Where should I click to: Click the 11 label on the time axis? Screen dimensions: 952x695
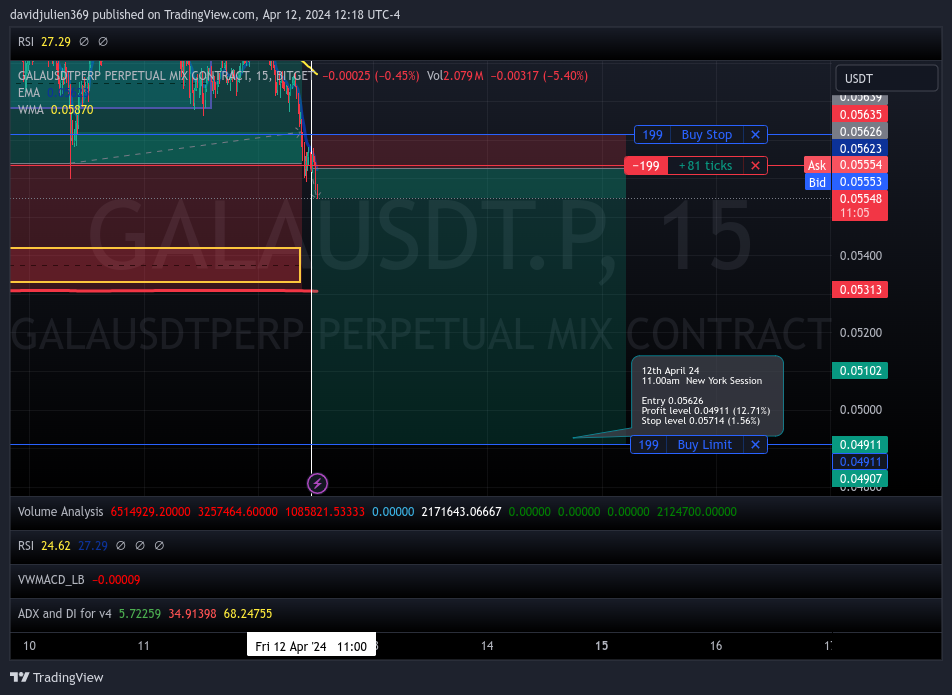[x=143, y=646]
